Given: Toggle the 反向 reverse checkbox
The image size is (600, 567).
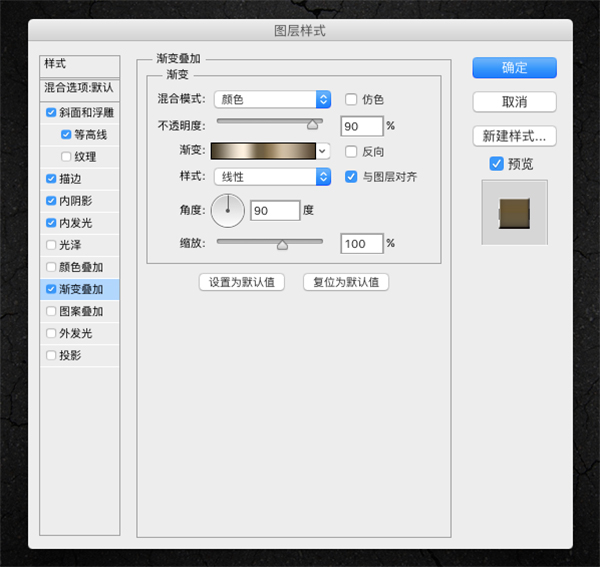Looking at the screenshot, I should point(351,151).
